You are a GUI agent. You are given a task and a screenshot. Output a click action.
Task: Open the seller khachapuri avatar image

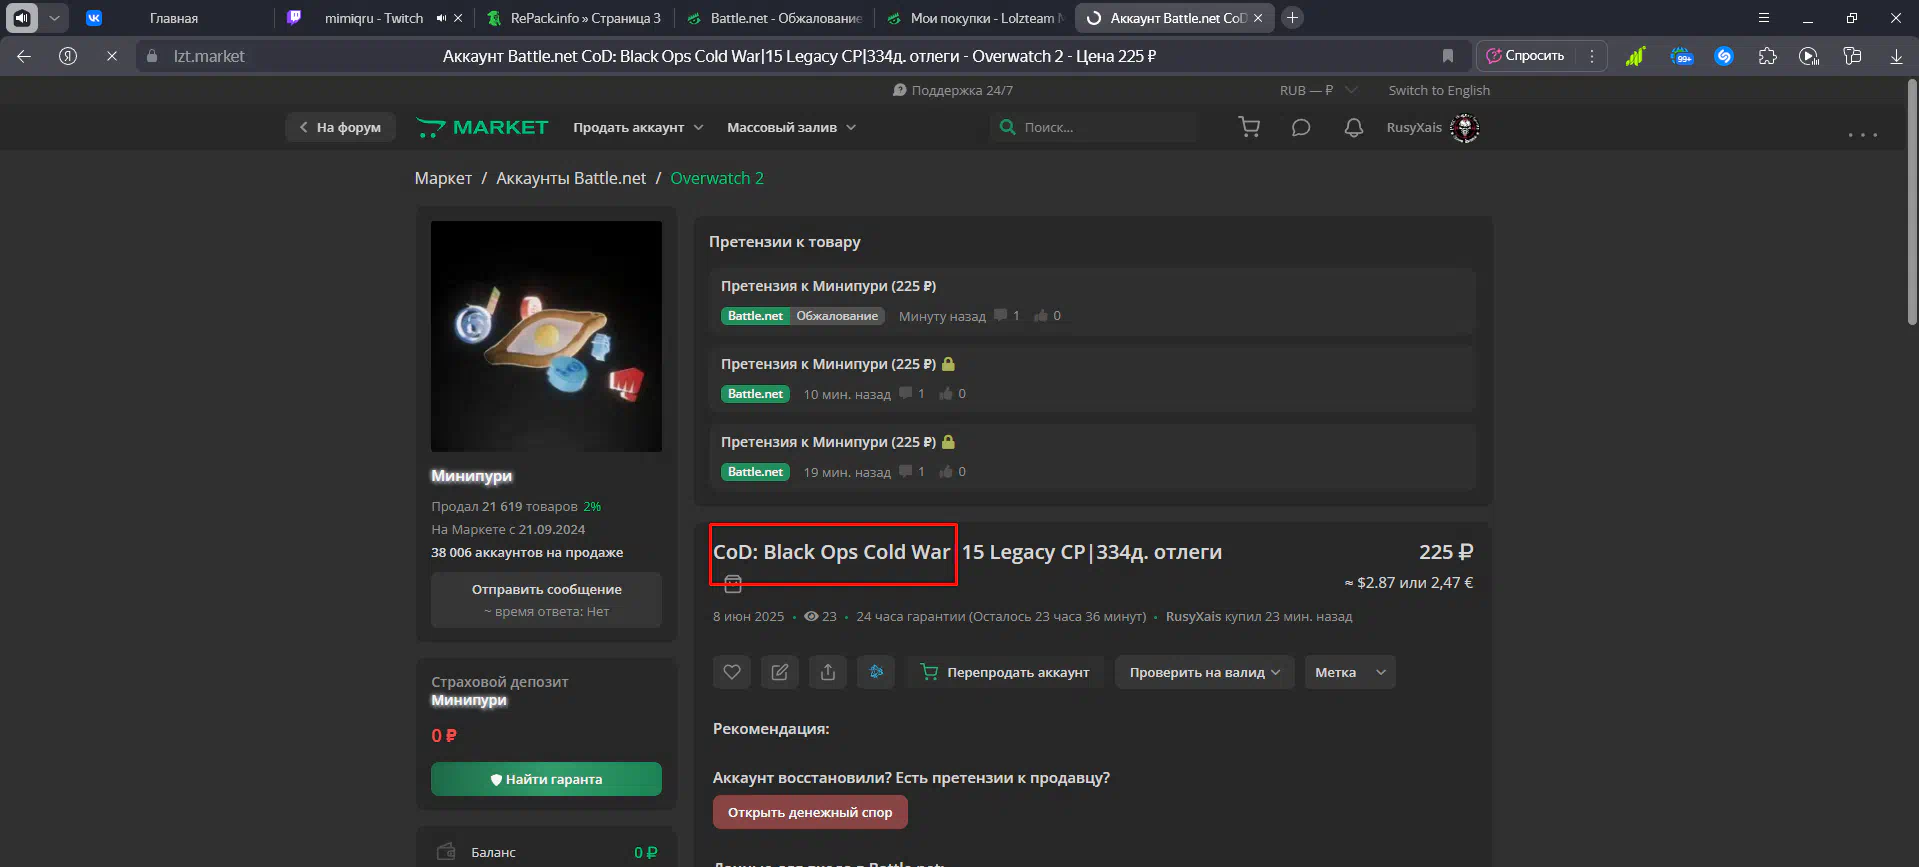click(546, 336)
